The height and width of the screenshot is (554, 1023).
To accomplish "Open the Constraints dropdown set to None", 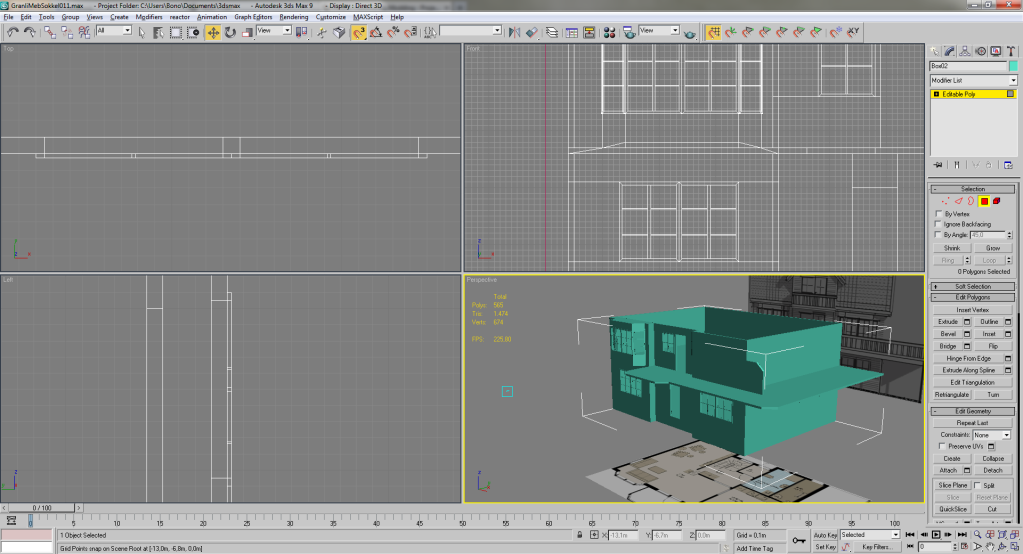I will (991, 435).
